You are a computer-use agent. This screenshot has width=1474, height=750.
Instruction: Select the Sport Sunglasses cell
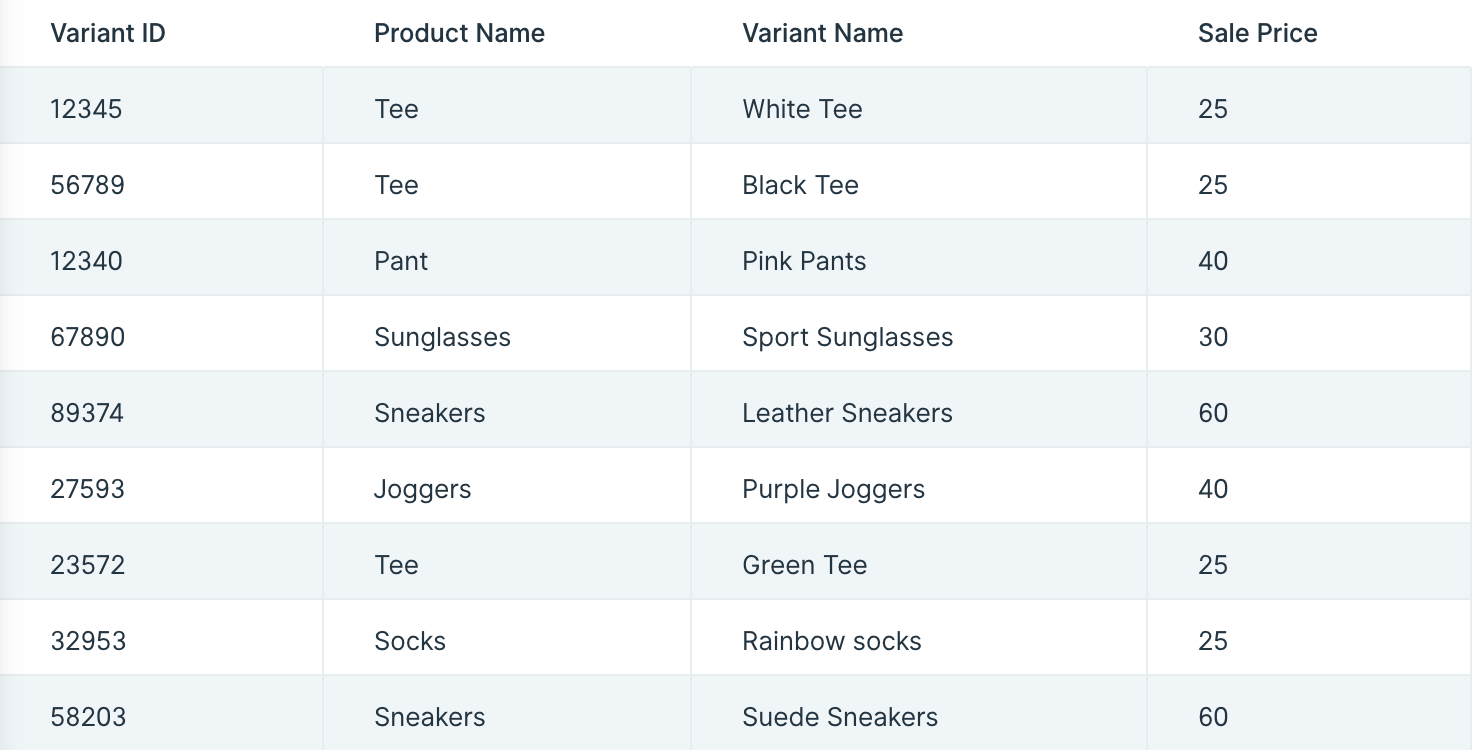919,333
